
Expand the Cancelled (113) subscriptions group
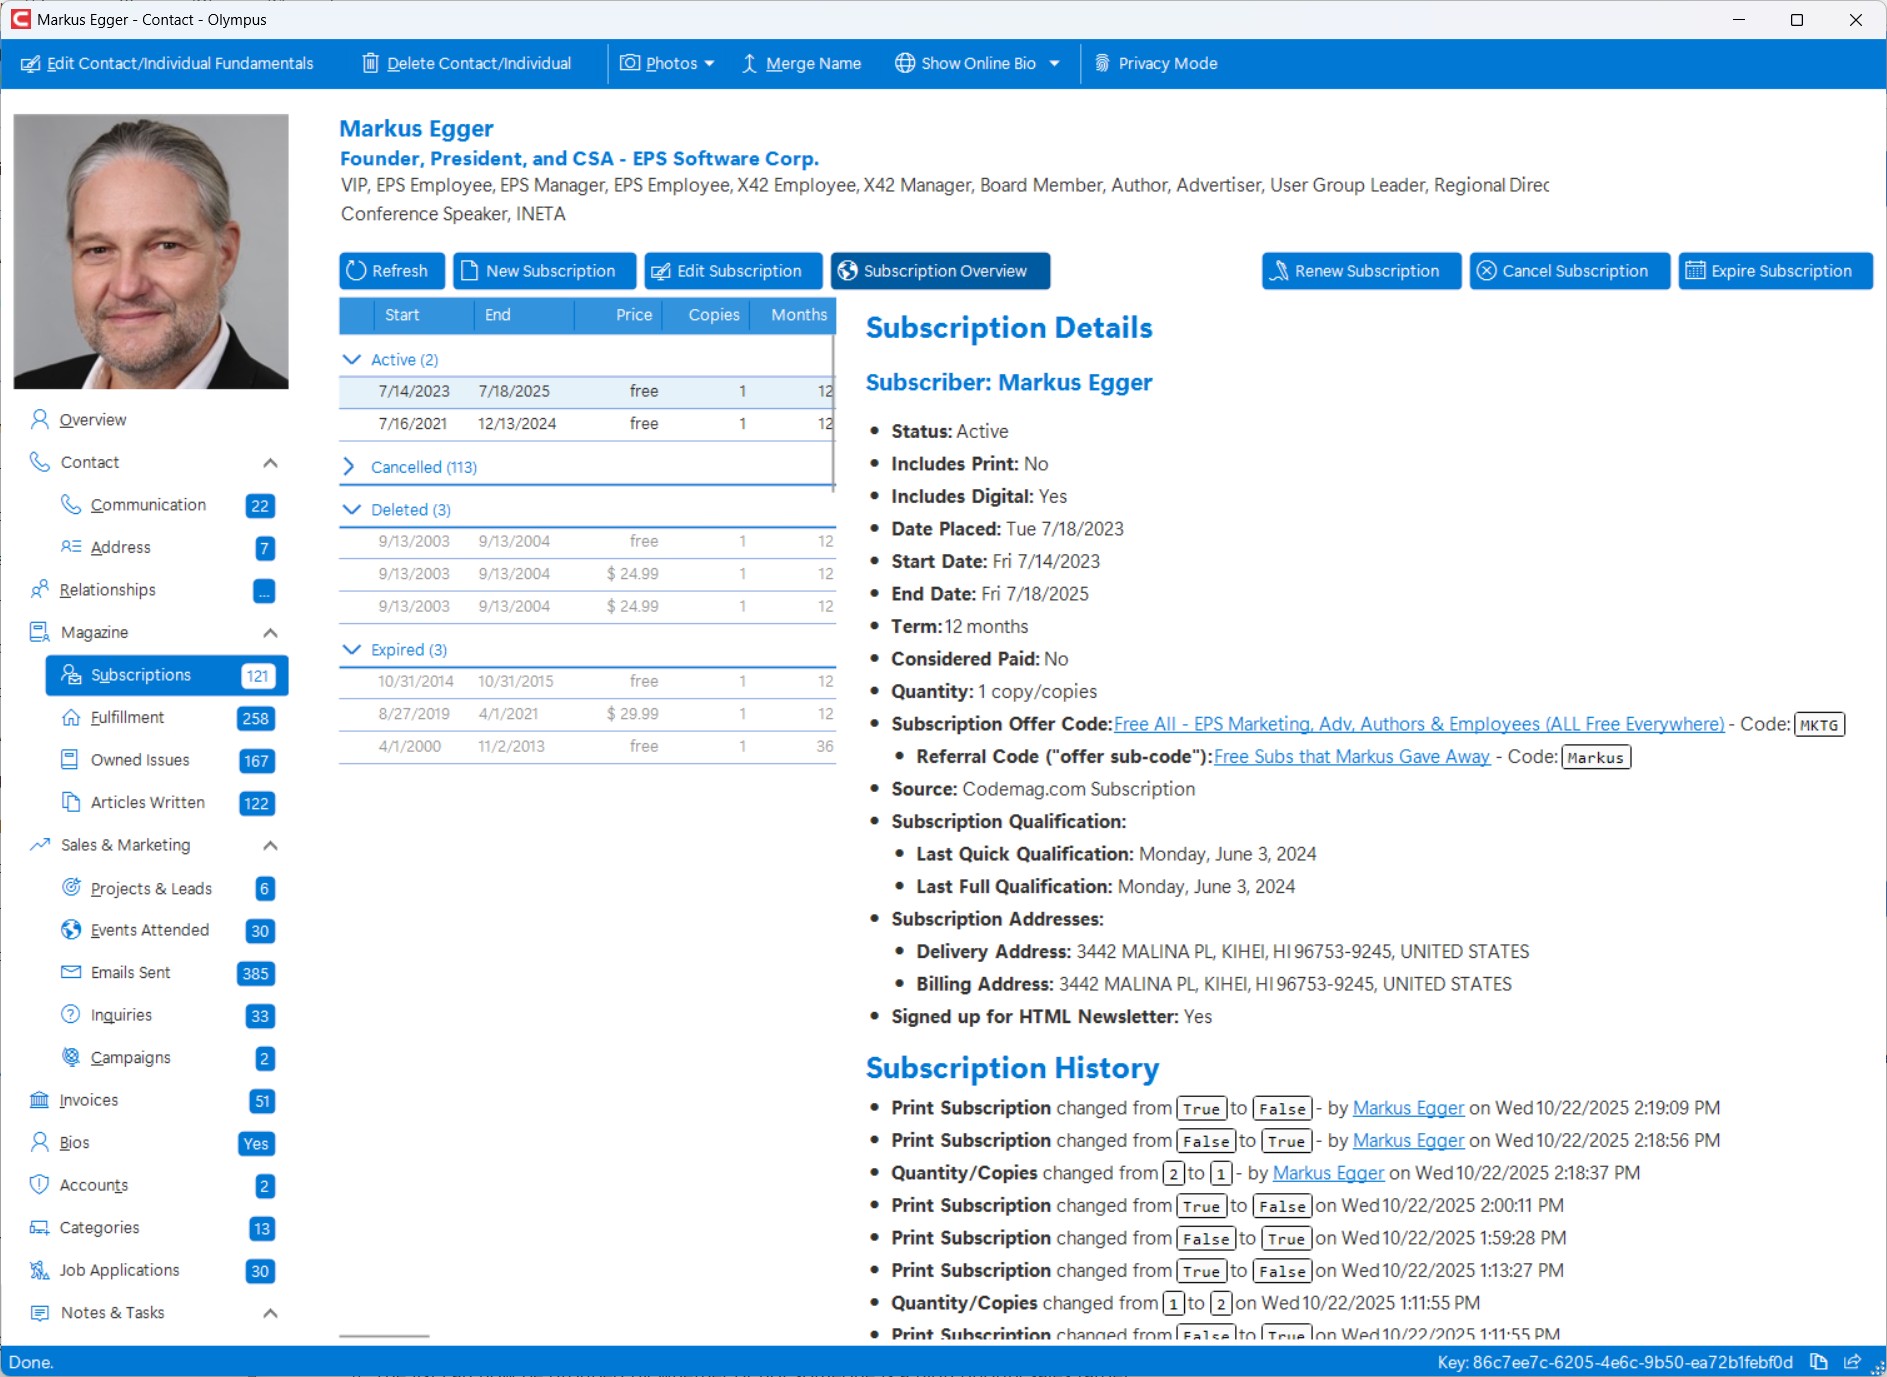(349, 467)
